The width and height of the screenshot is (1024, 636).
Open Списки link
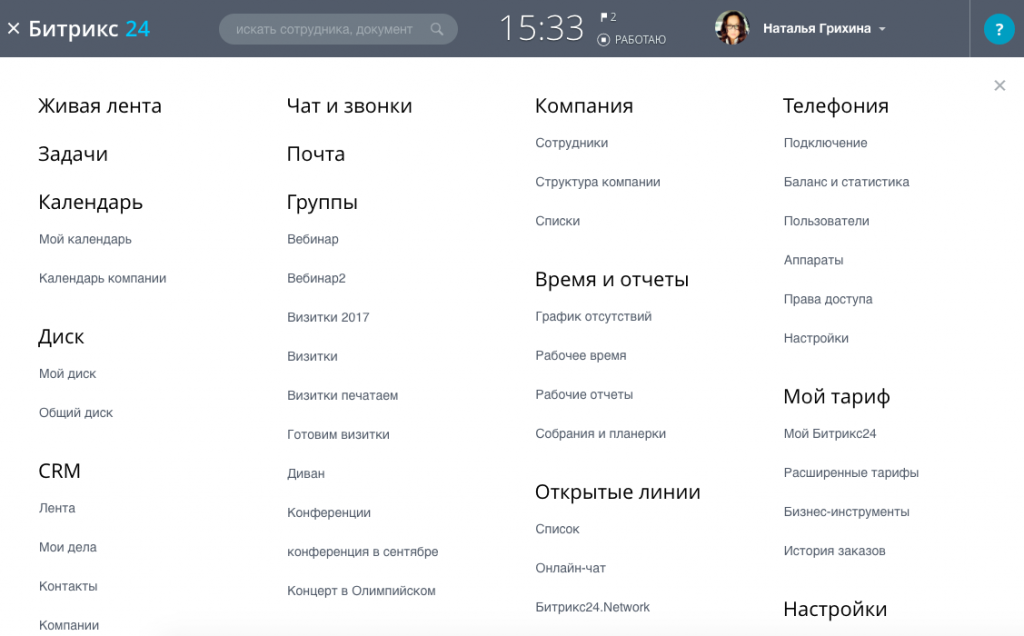point(557,221)
